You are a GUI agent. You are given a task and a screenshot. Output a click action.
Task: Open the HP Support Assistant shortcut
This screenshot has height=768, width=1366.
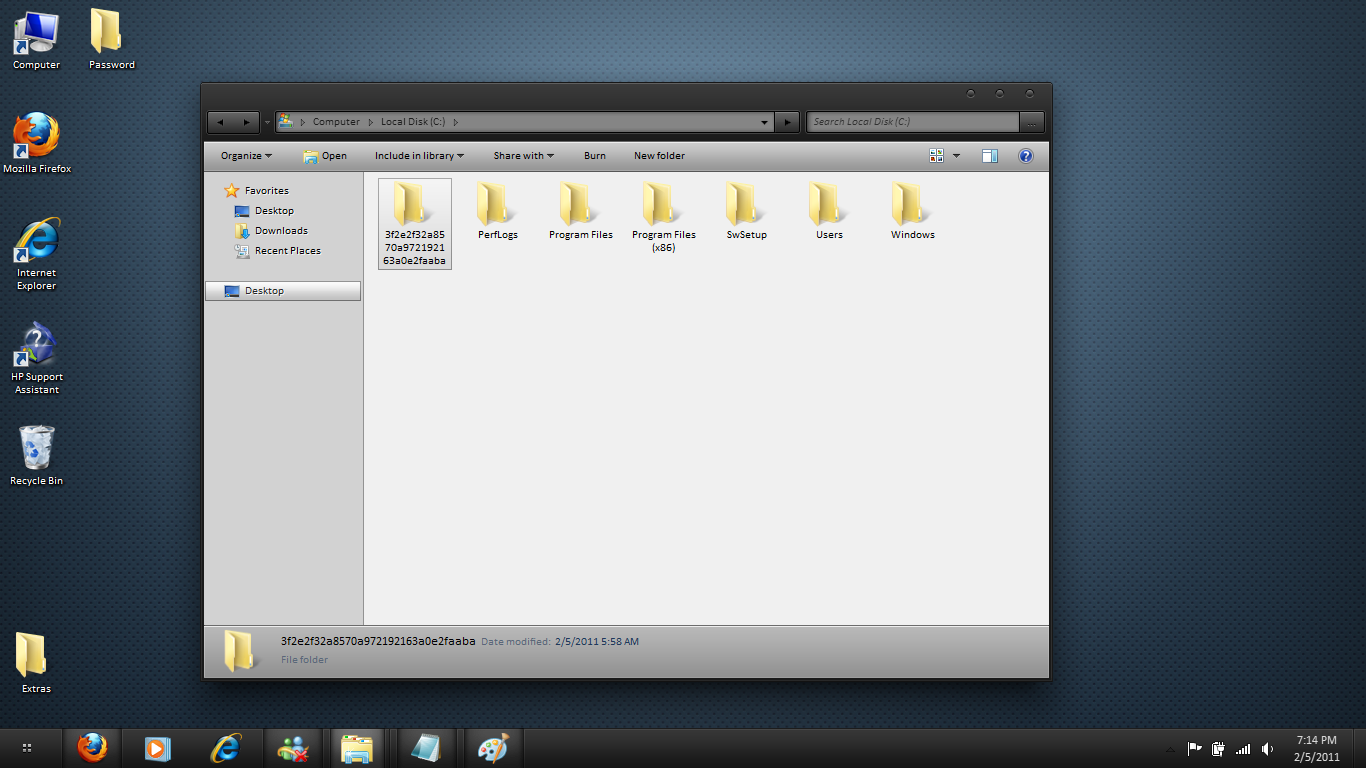click(x=37, y=358)
